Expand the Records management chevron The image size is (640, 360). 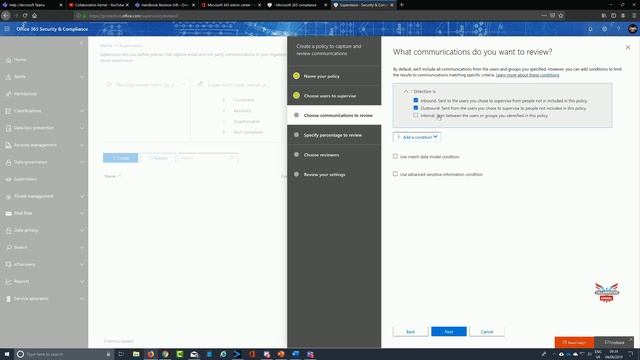tap(82, 145)
